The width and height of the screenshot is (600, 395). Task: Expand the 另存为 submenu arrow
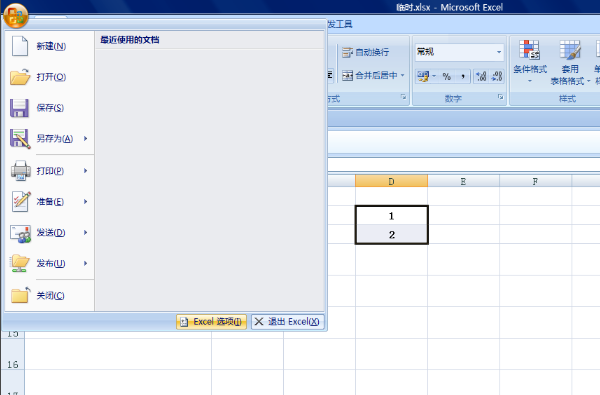[x=86, y=139]
